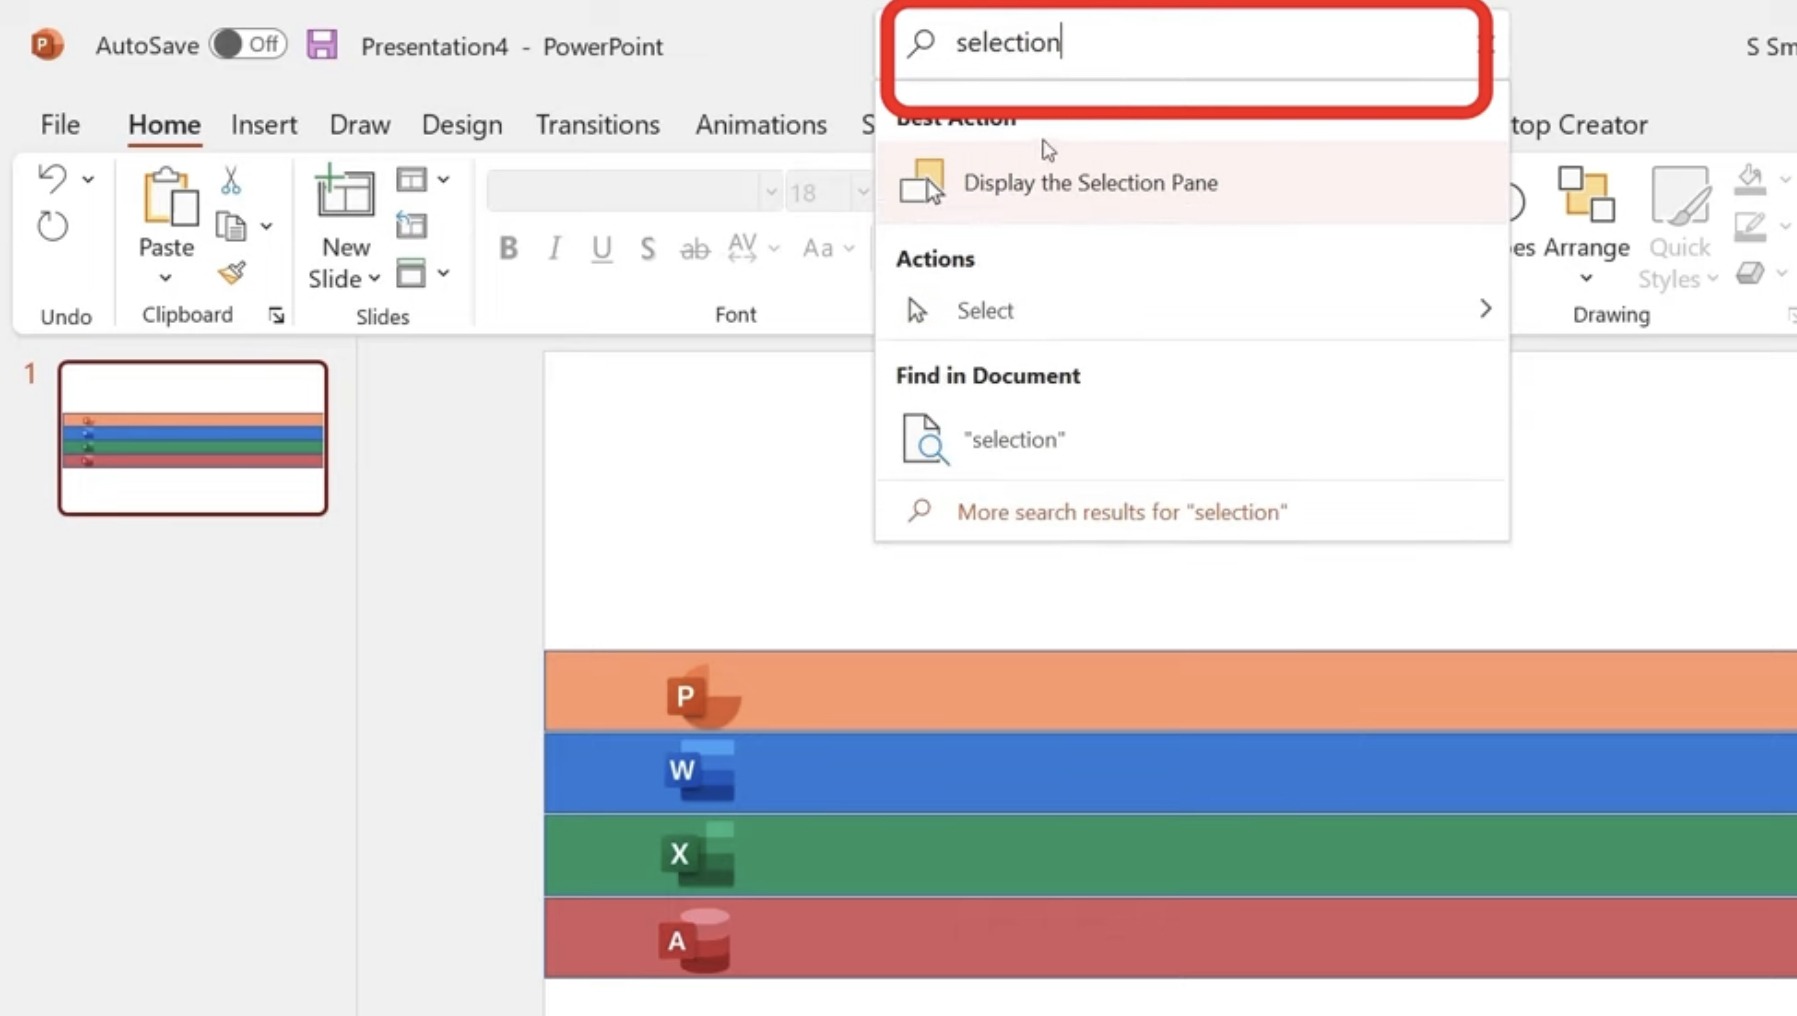The width and height of the screenshot is (1797, 1016).
Task: Select slide 1 thumbnail
Action: click(x=193, y=438)
